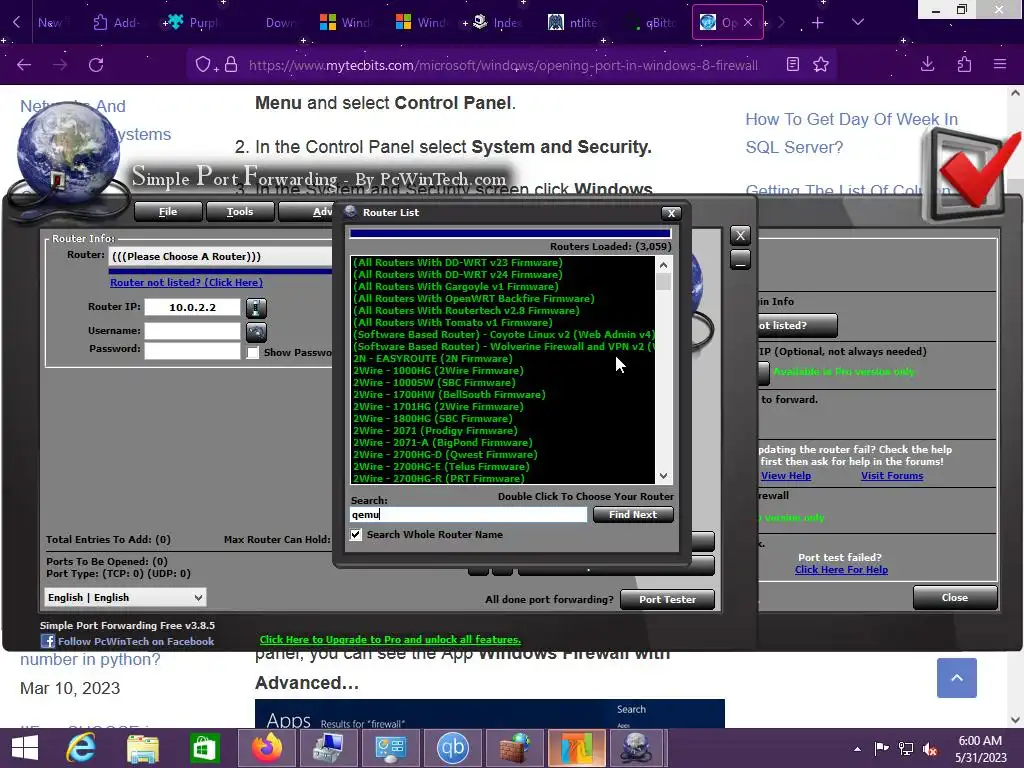The height and width of the screenshot is (768, 1024).
Task: Select All Routers With Tomato v1 entry
Action: (x=453, y=323)
